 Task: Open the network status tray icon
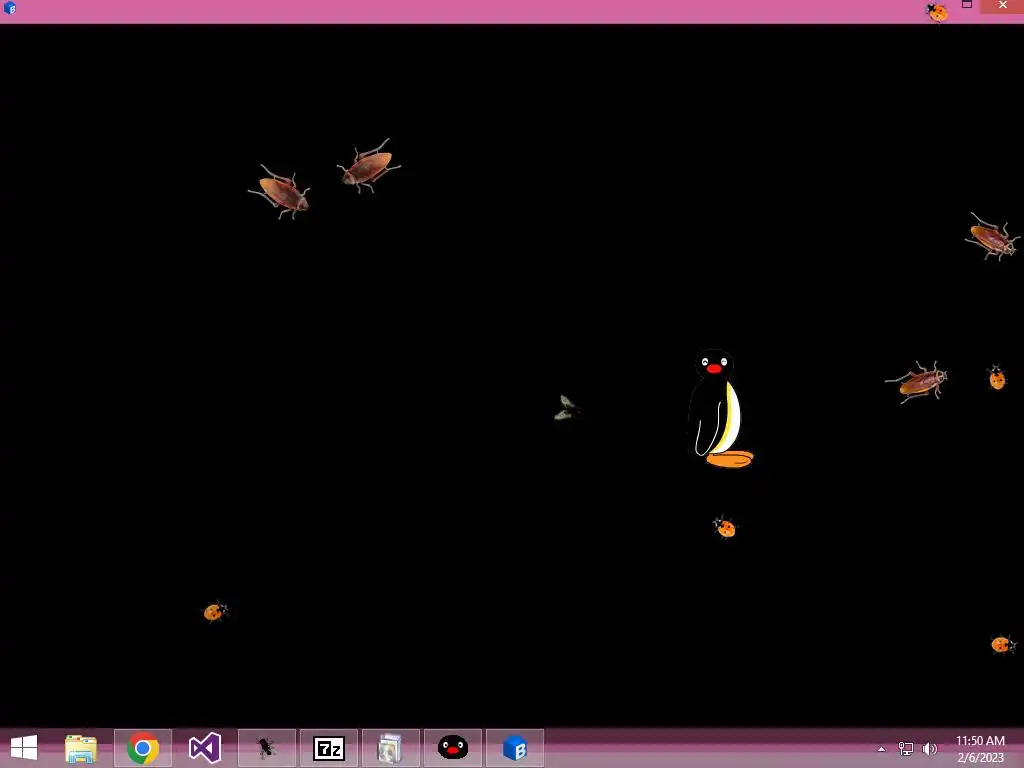[906, 748]
